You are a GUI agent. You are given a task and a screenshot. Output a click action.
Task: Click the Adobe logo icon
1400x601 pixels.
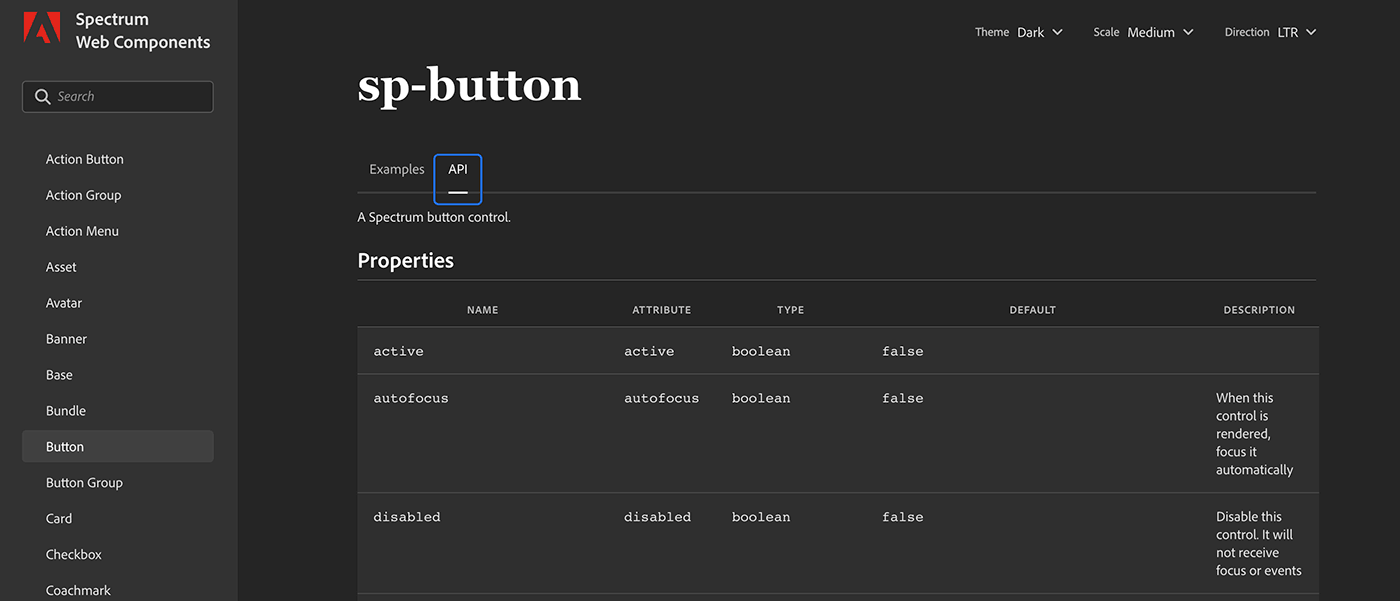coord(42,29)
